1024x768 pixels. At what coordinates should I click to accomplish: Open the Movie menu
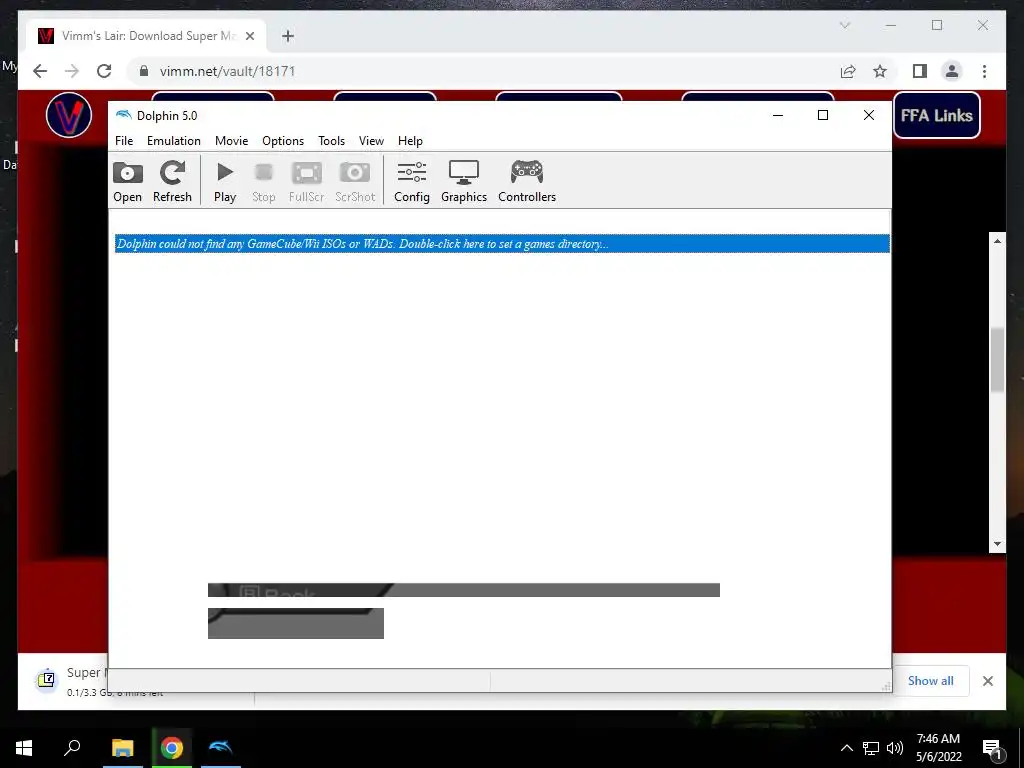pyautogui.click(x=231, y=140)
